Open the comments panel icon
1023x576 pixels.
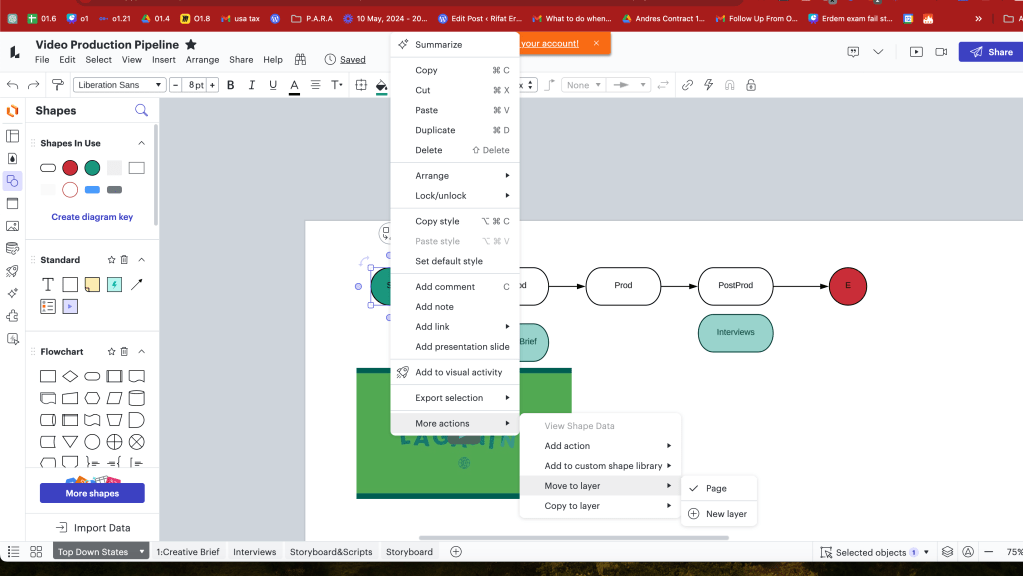click(x=853, y=52)
